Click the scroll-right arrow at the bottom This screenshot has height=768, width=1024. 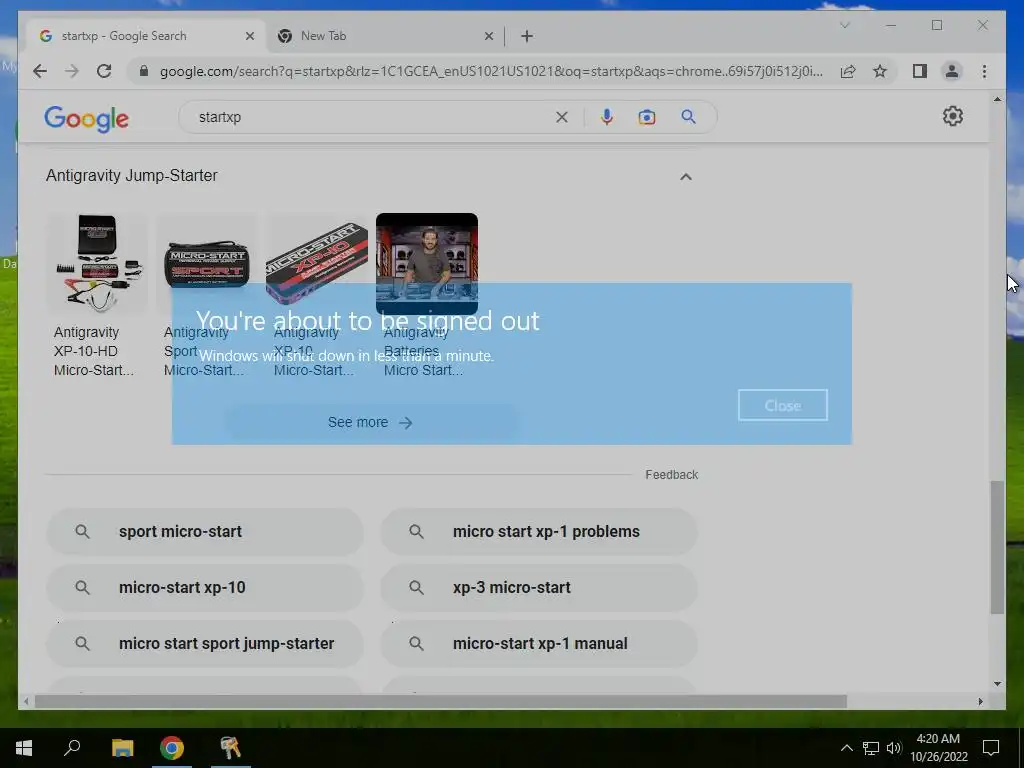pos(980,701)
